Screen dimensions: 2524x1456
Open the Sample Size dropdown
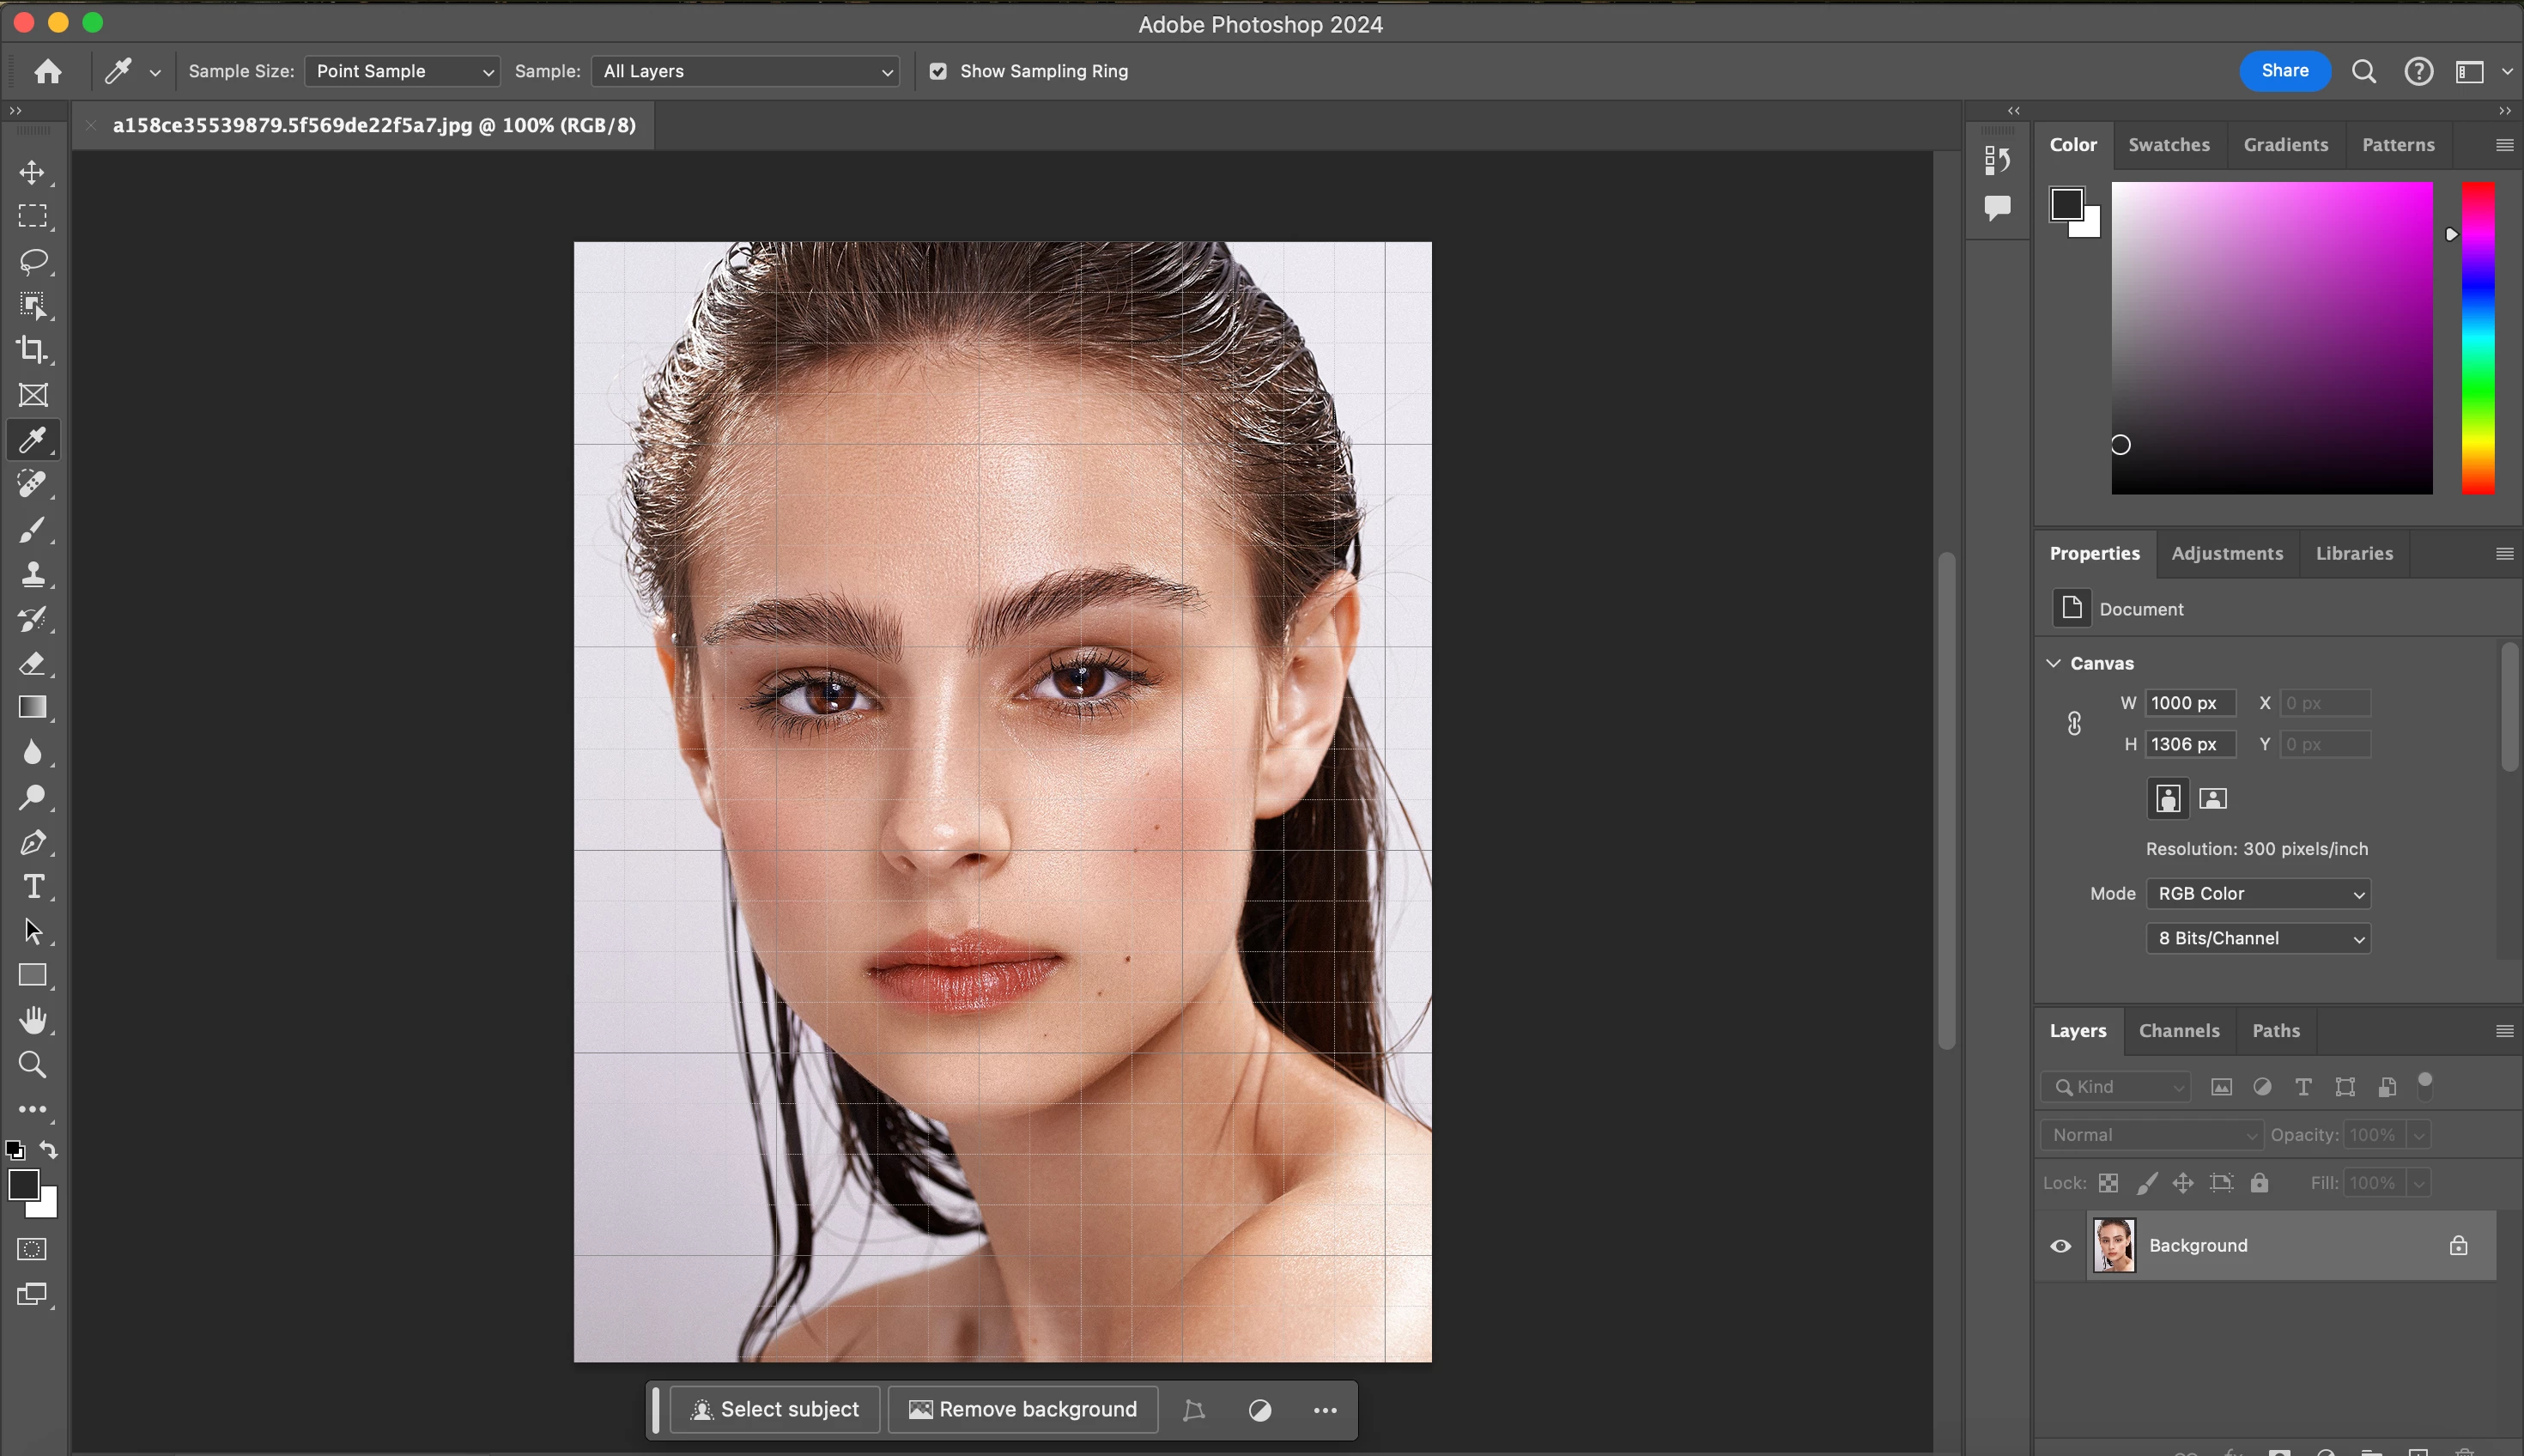(x=402, y=71)
